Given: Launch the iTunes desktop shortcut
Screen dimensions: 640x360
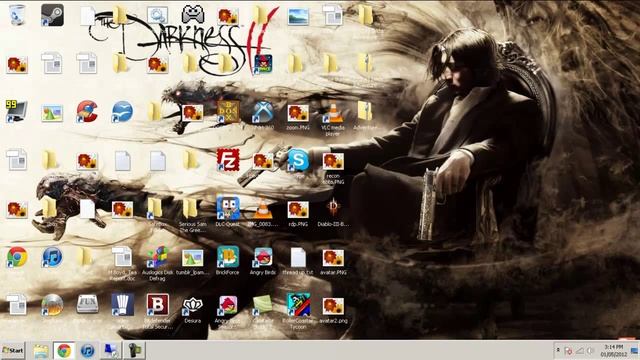Looking at the screenshot, I should (x=52, y=257).
